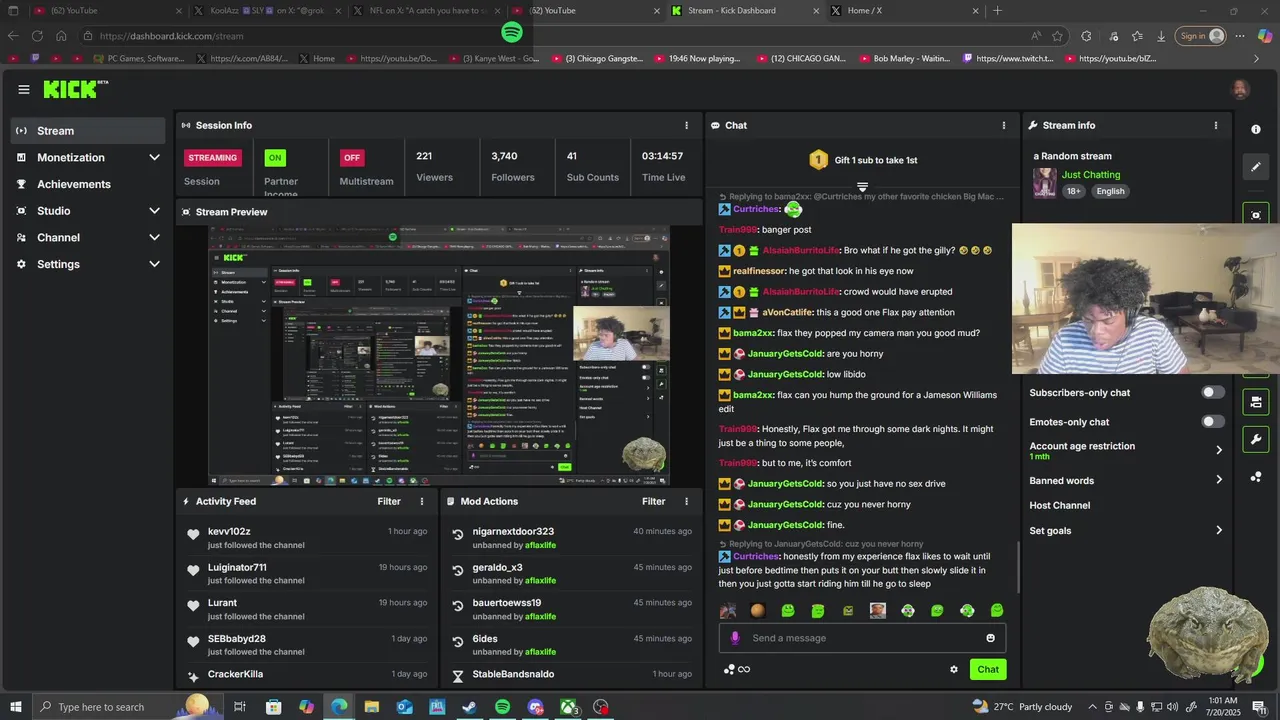Click the bookmark star icon in address bar
This screenshot has height=720, width=1280.
1057,36
